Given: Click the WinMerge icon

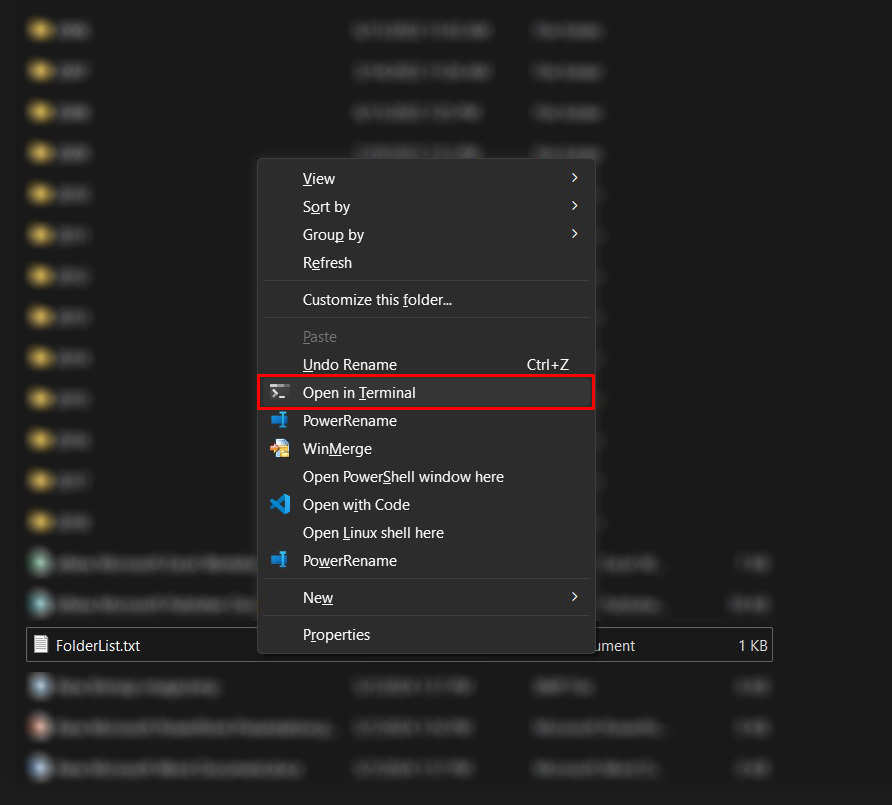Looking at the screenshot, I should coord(280,449).
